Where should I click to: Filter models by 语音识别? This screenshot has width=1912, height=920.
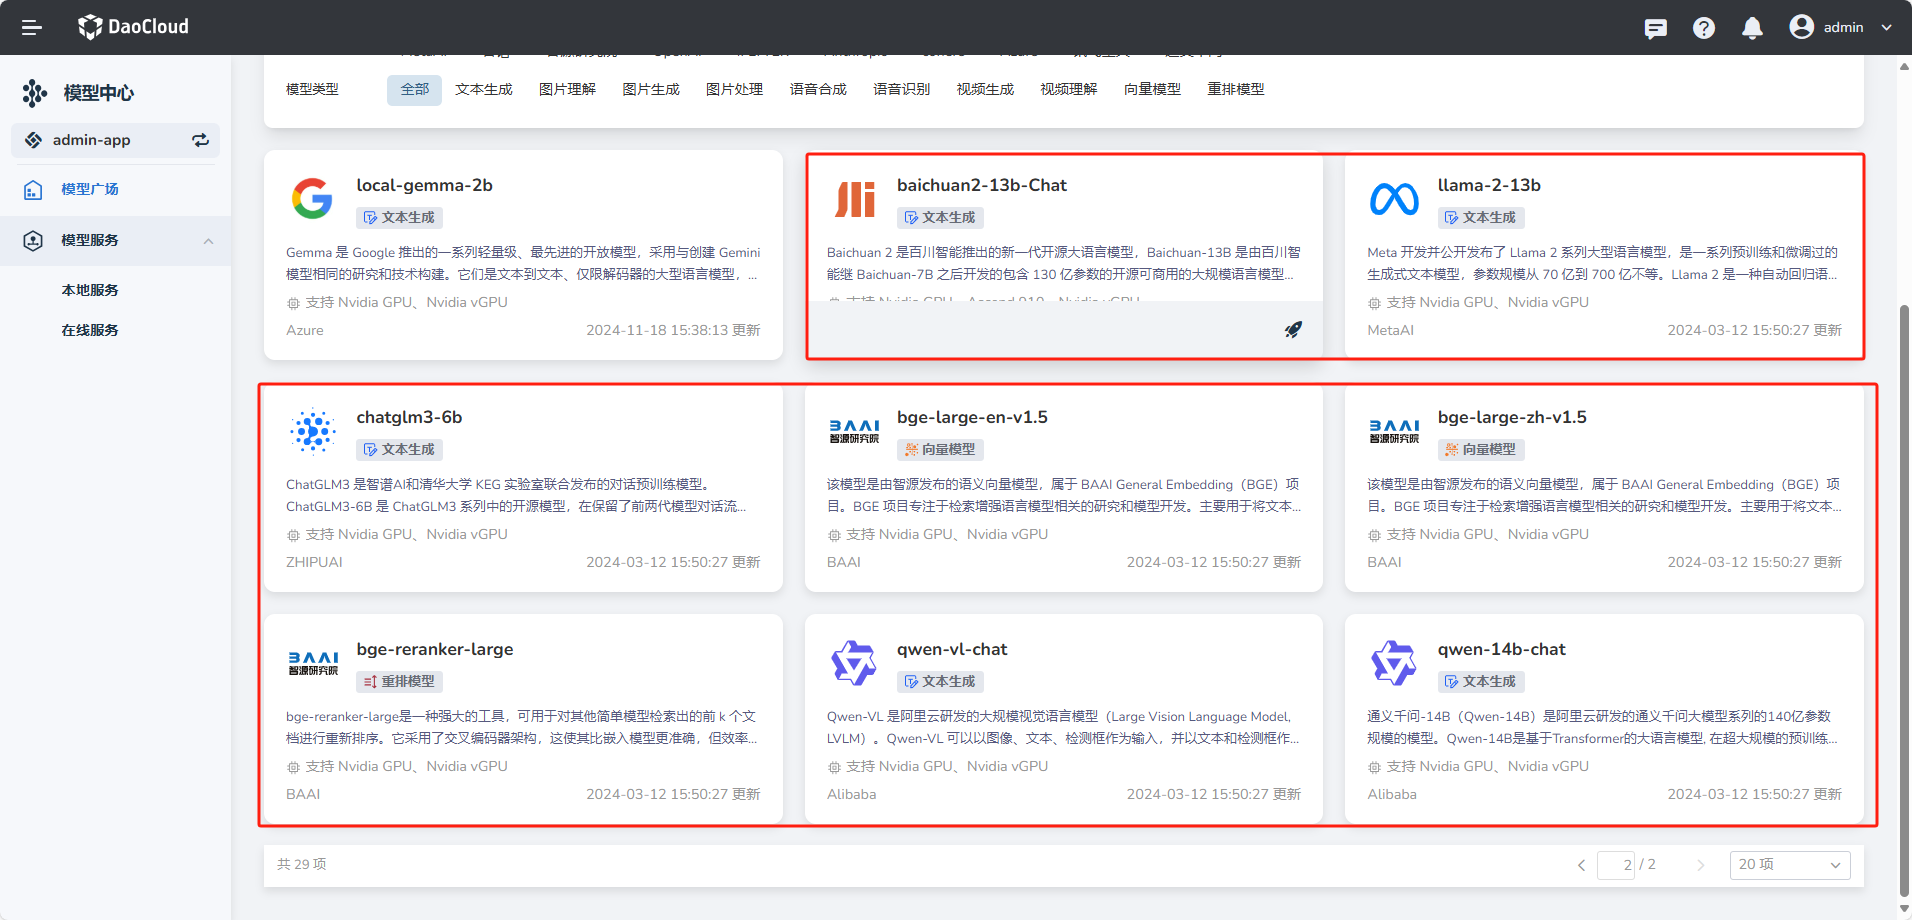point(901,89)
